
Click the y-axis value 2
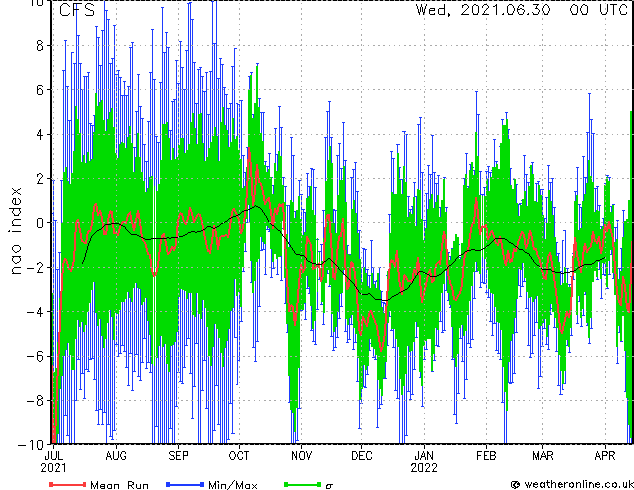(40, 179)
